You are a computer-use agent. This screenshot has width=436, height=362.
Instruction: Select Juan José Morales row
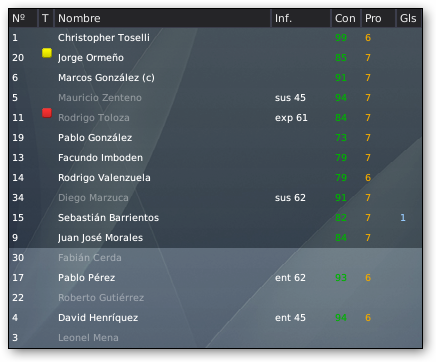215,238
